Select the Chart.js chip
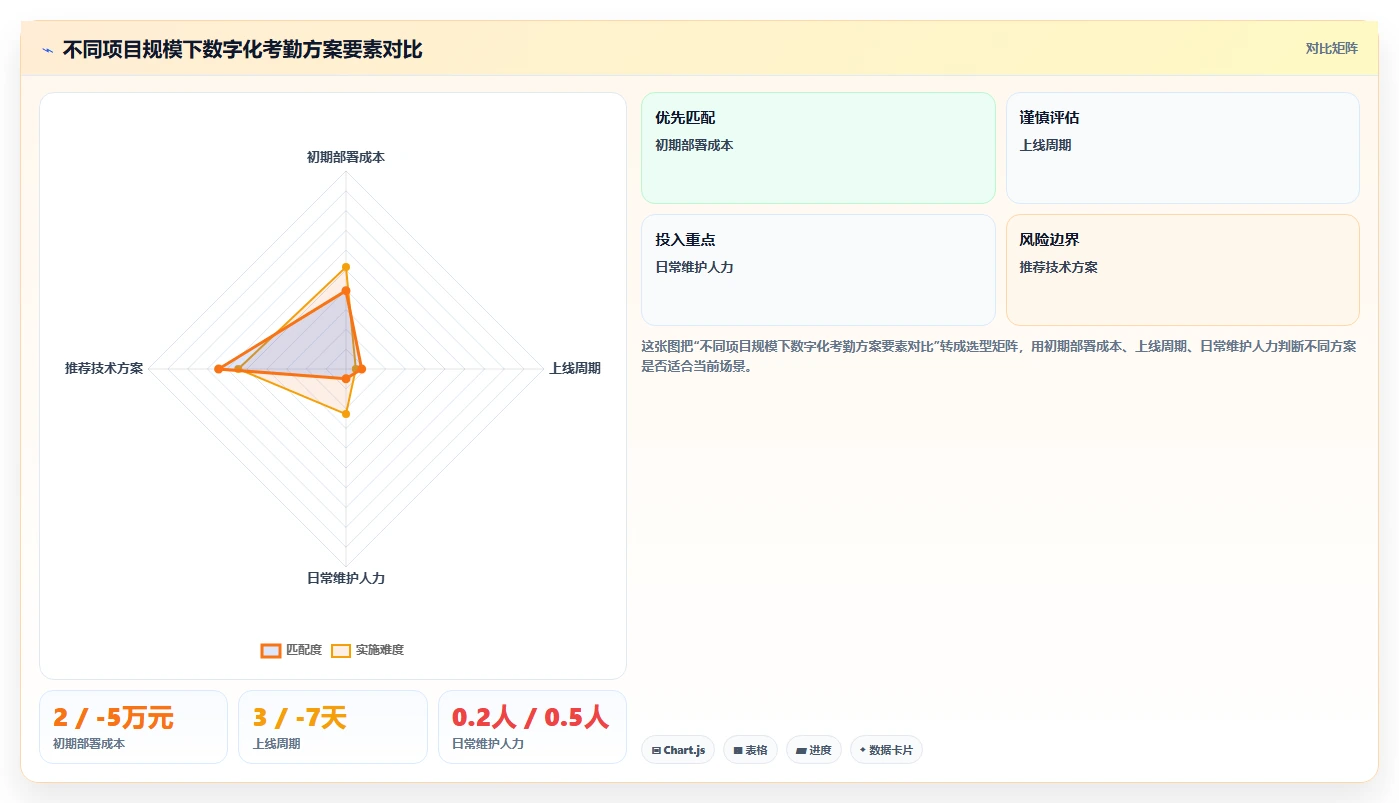The width and height of the screenshot is (1399, 803). pos(678,750)
